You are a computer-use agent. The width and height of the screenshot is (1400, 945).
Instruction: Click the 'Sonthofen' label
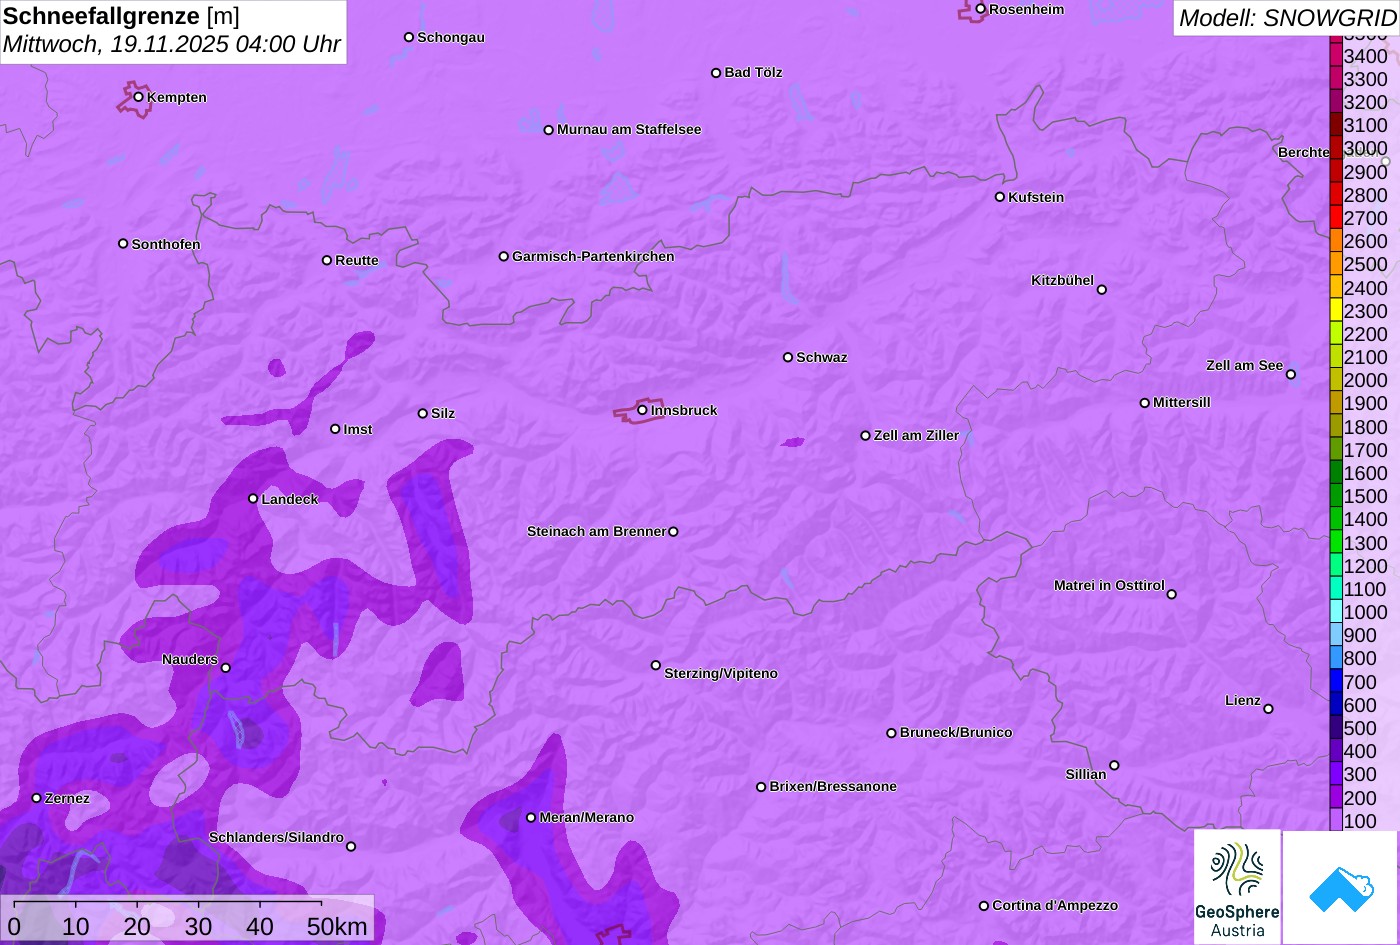(x=166, y=245)
